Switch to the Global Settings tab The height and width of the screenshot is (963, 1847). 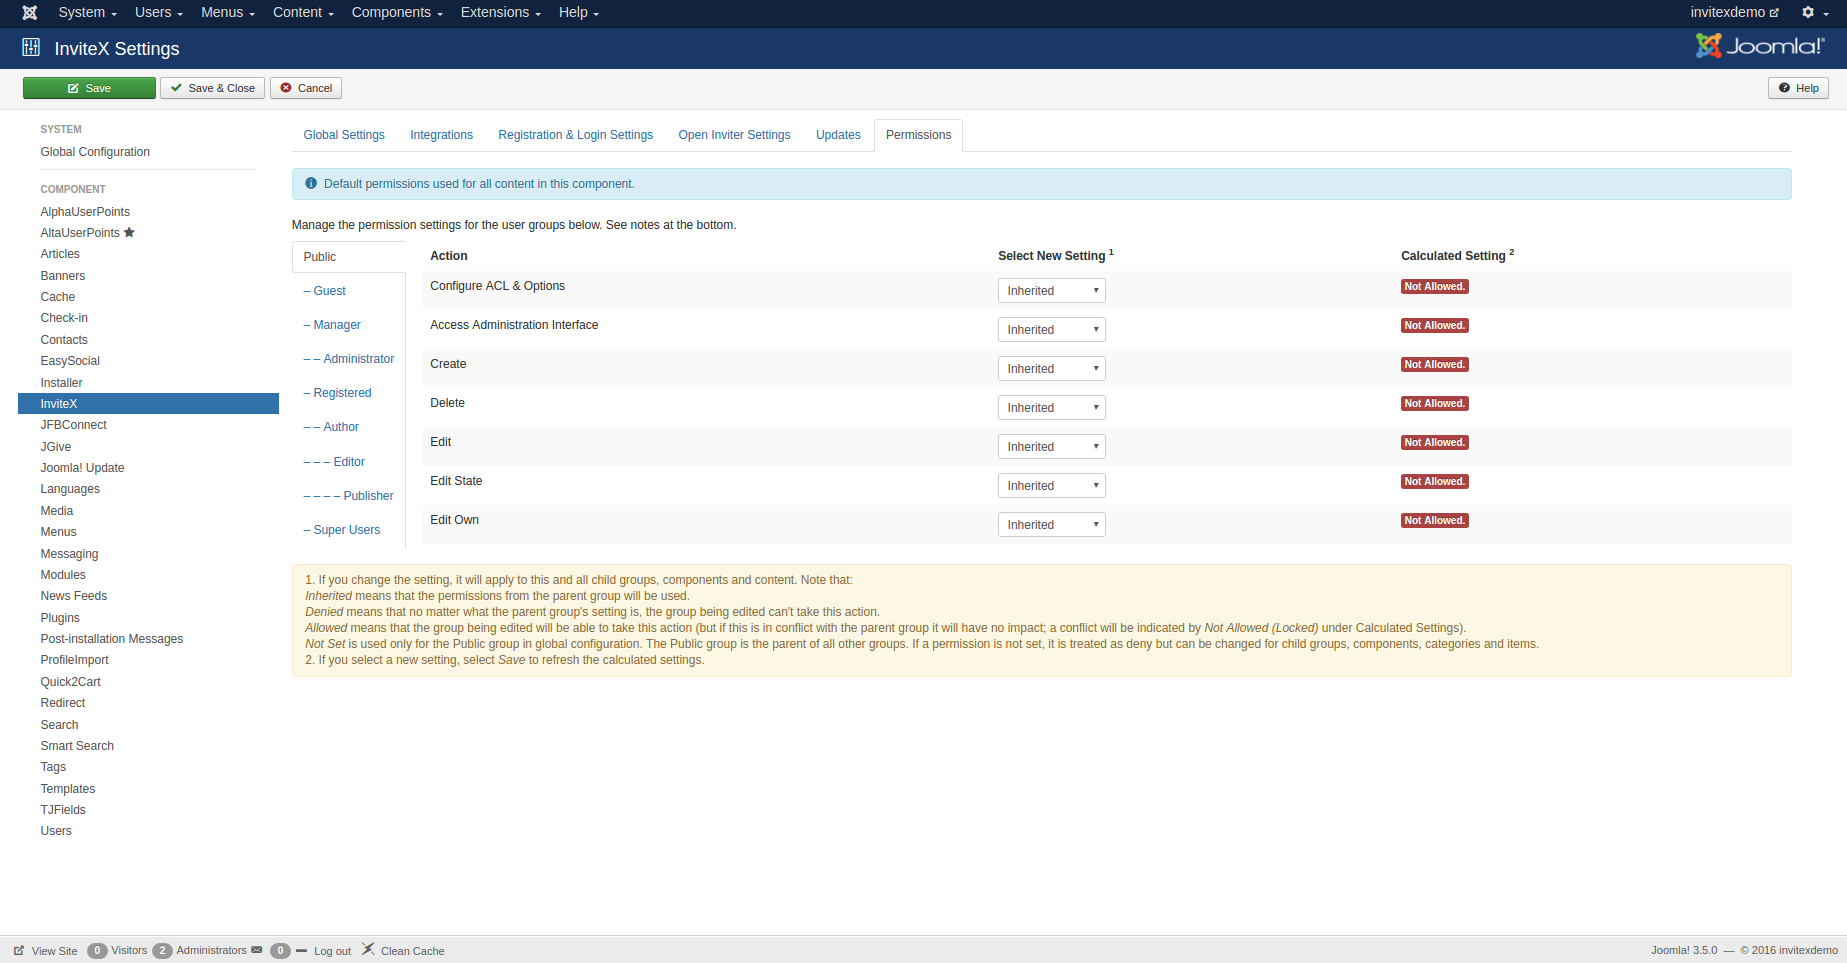[x=344, y=135]
